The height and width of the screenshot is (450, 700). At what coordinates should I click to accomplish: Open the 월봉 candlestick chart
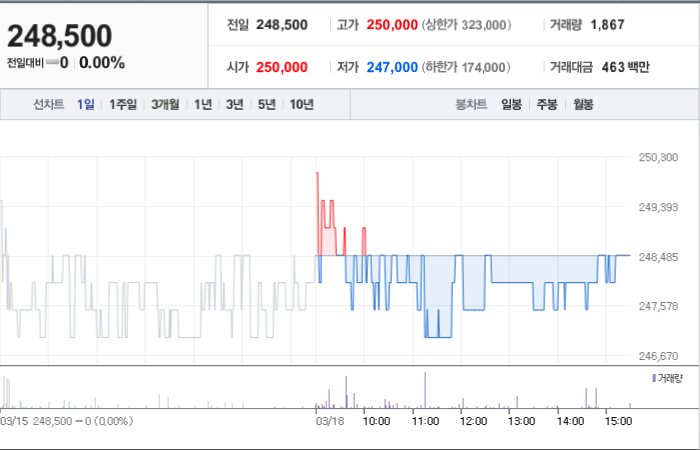coord(583,104)
